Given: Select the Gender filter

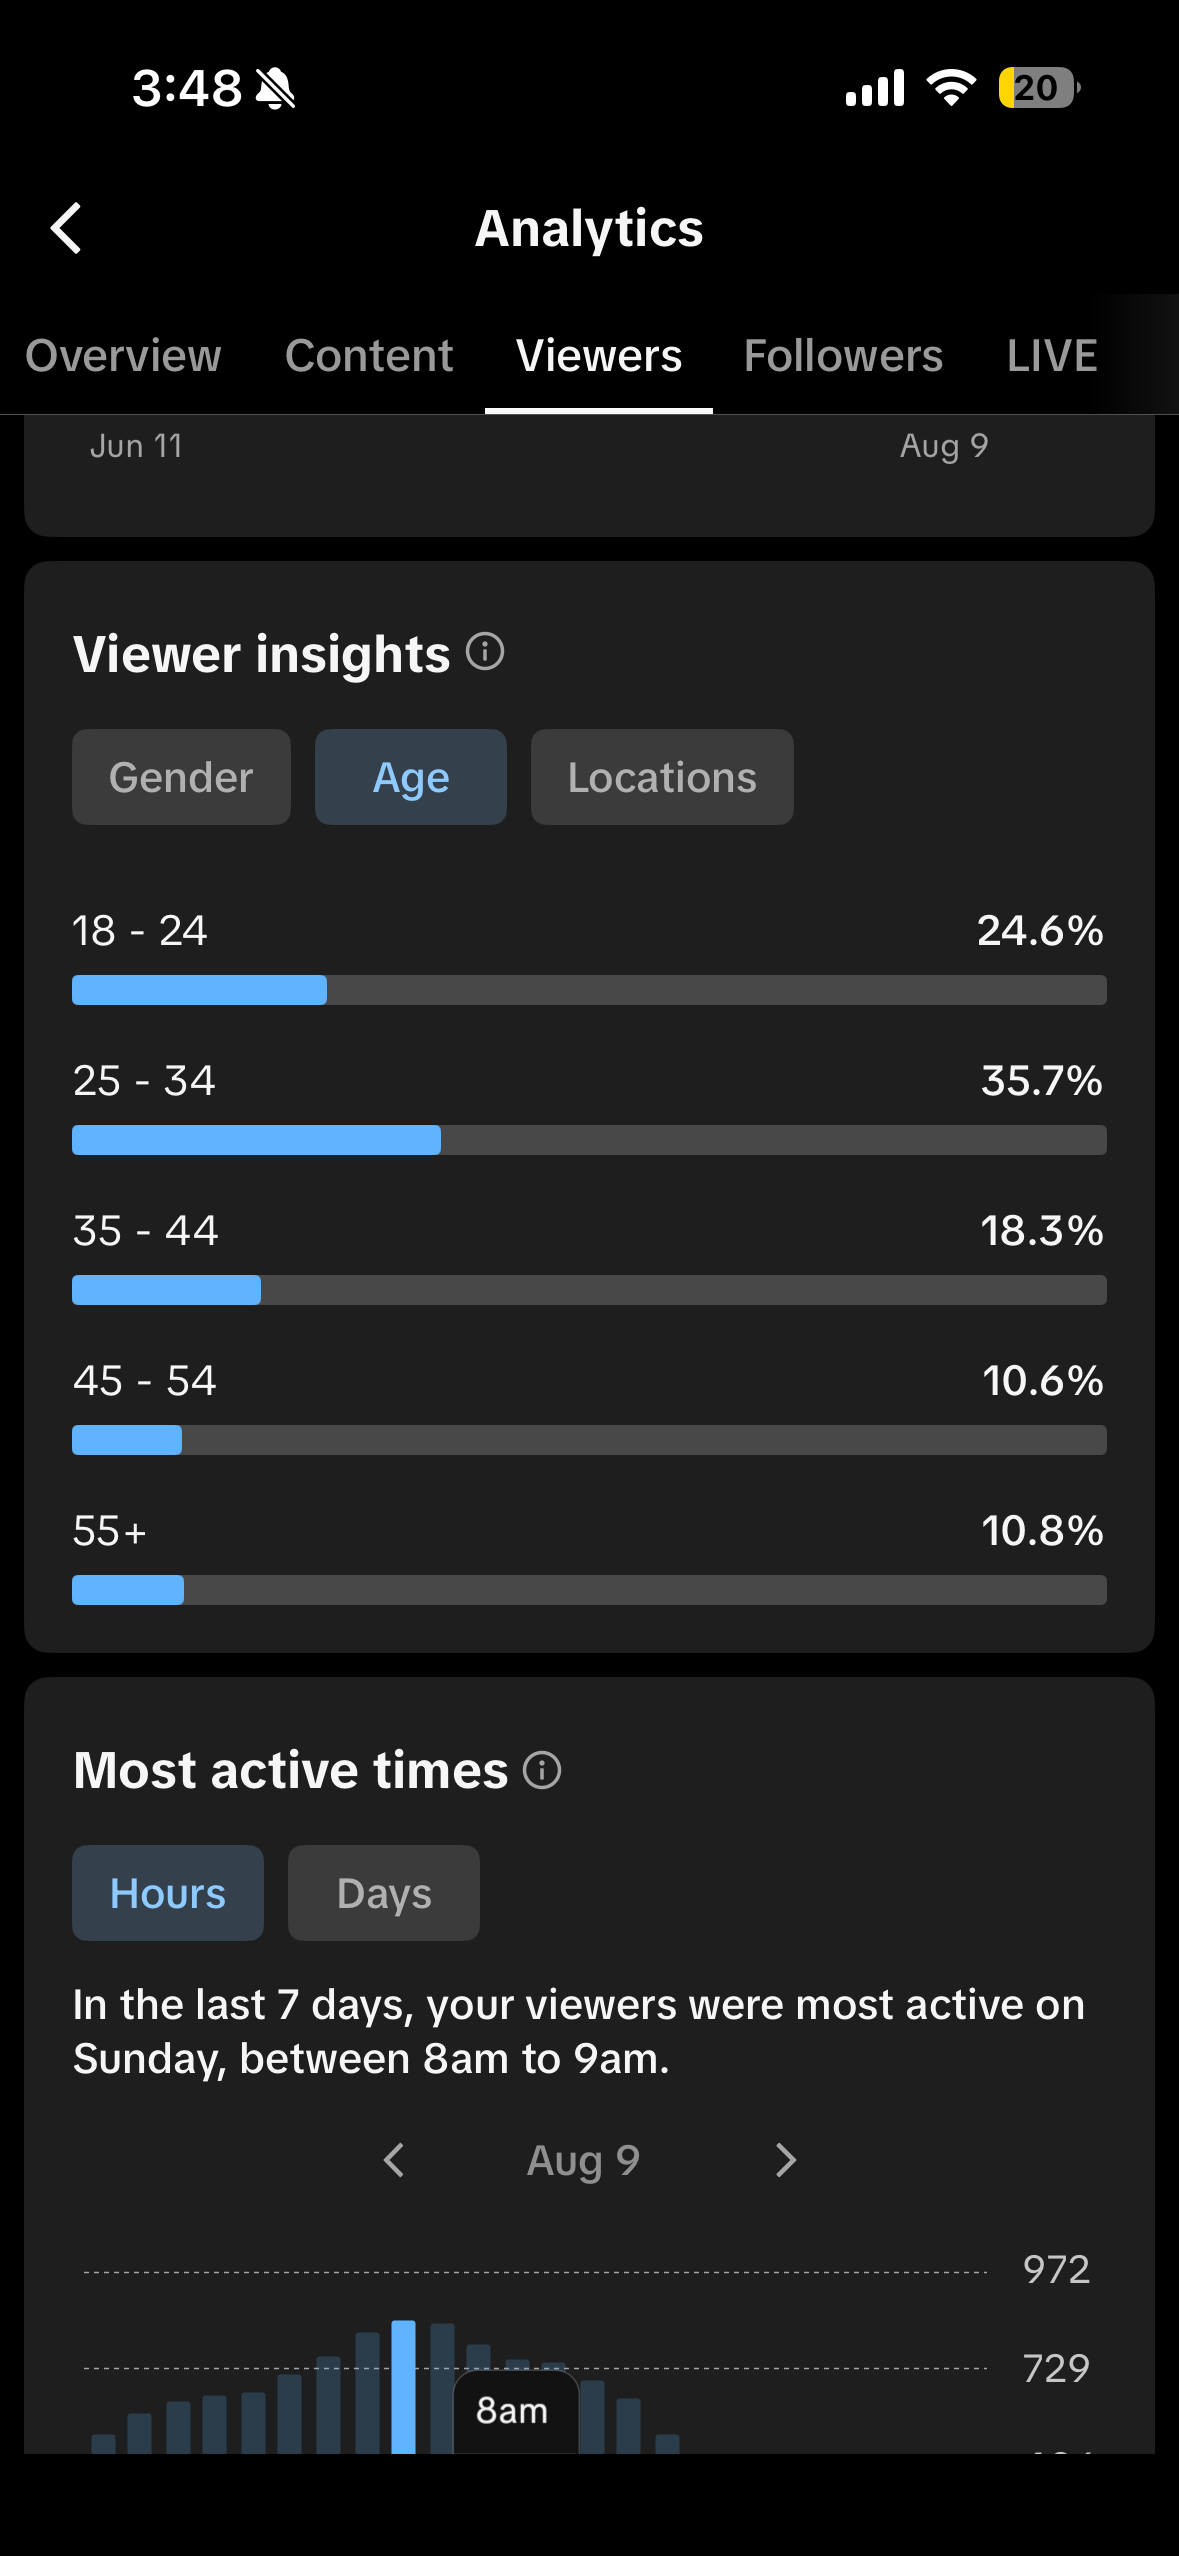Looking at the screenshot, I should point(181,777).
